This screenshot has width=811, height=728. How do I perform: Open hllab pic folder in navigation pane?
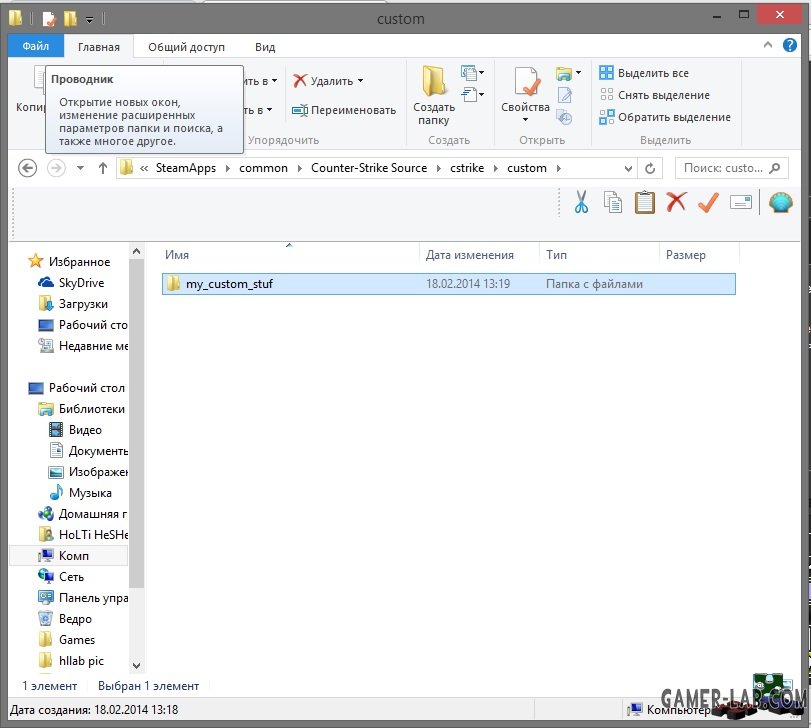(x=71, y=661)
